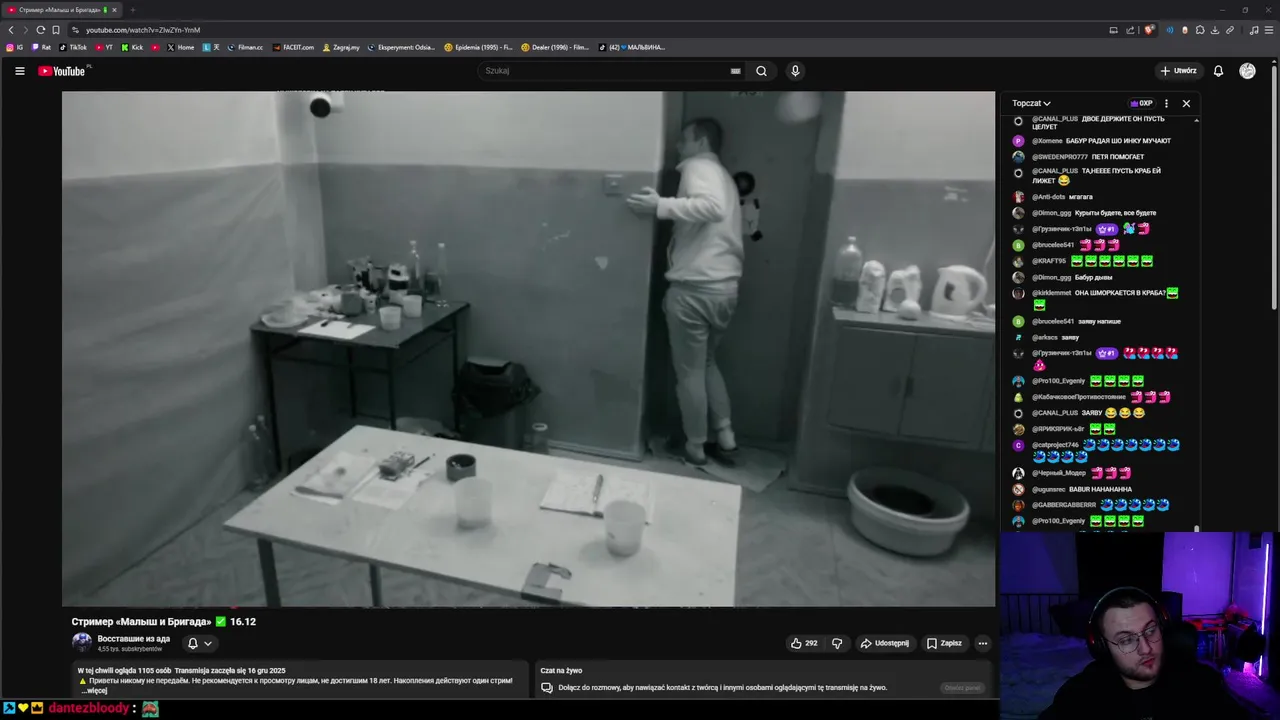Close the live chat panel
This screenshot has width=1280, height=720.
[x=1186, y=103]
